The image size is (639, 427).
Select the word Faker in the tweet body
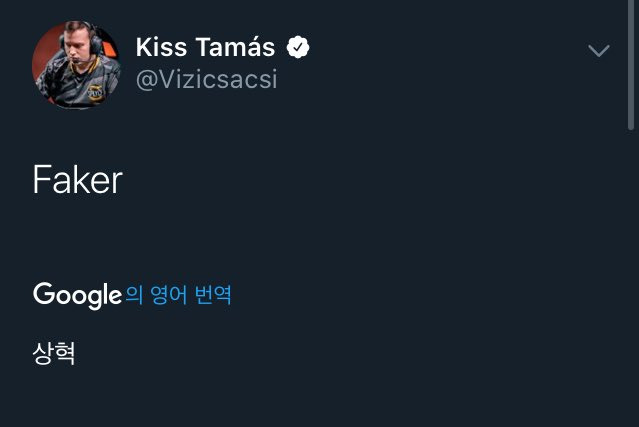coord(77,180)
